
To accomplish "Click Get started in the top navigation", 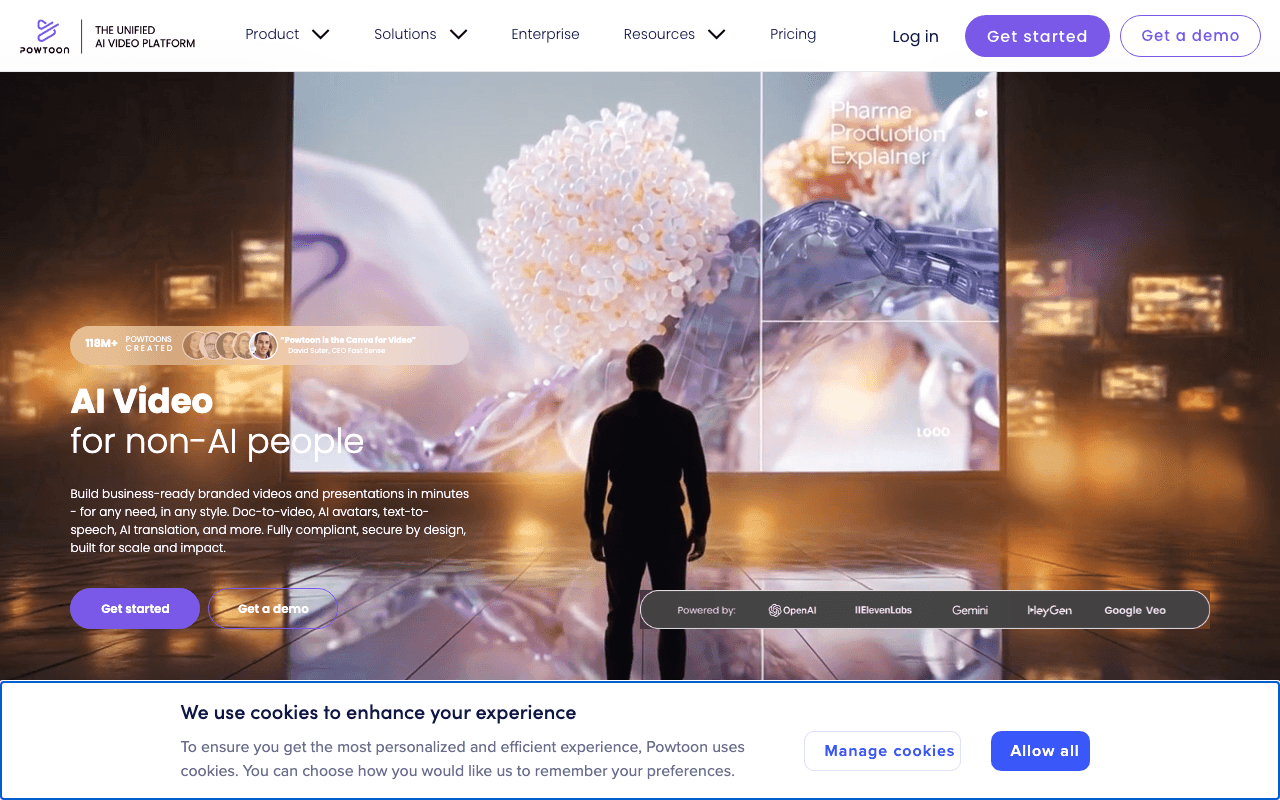I will [x=1037, y=36].
